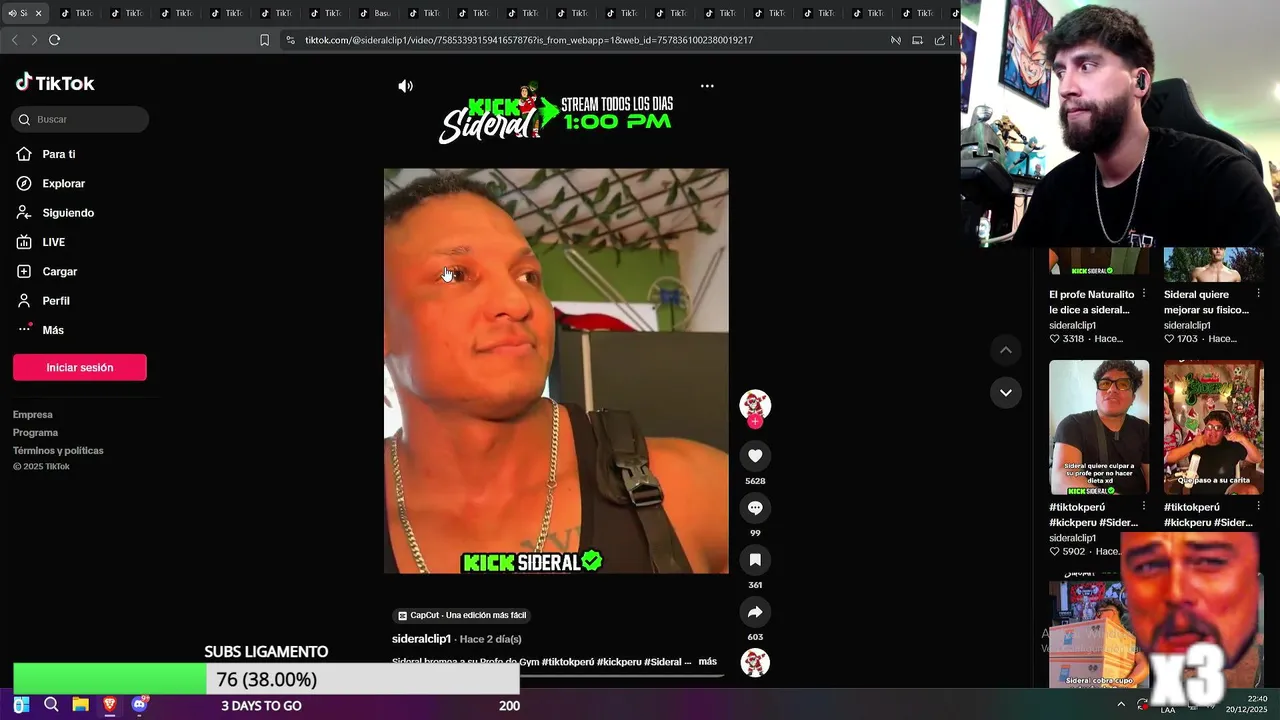Click the #kickperu hashtag in caption

pyautogui.click(x=619, y=662)
